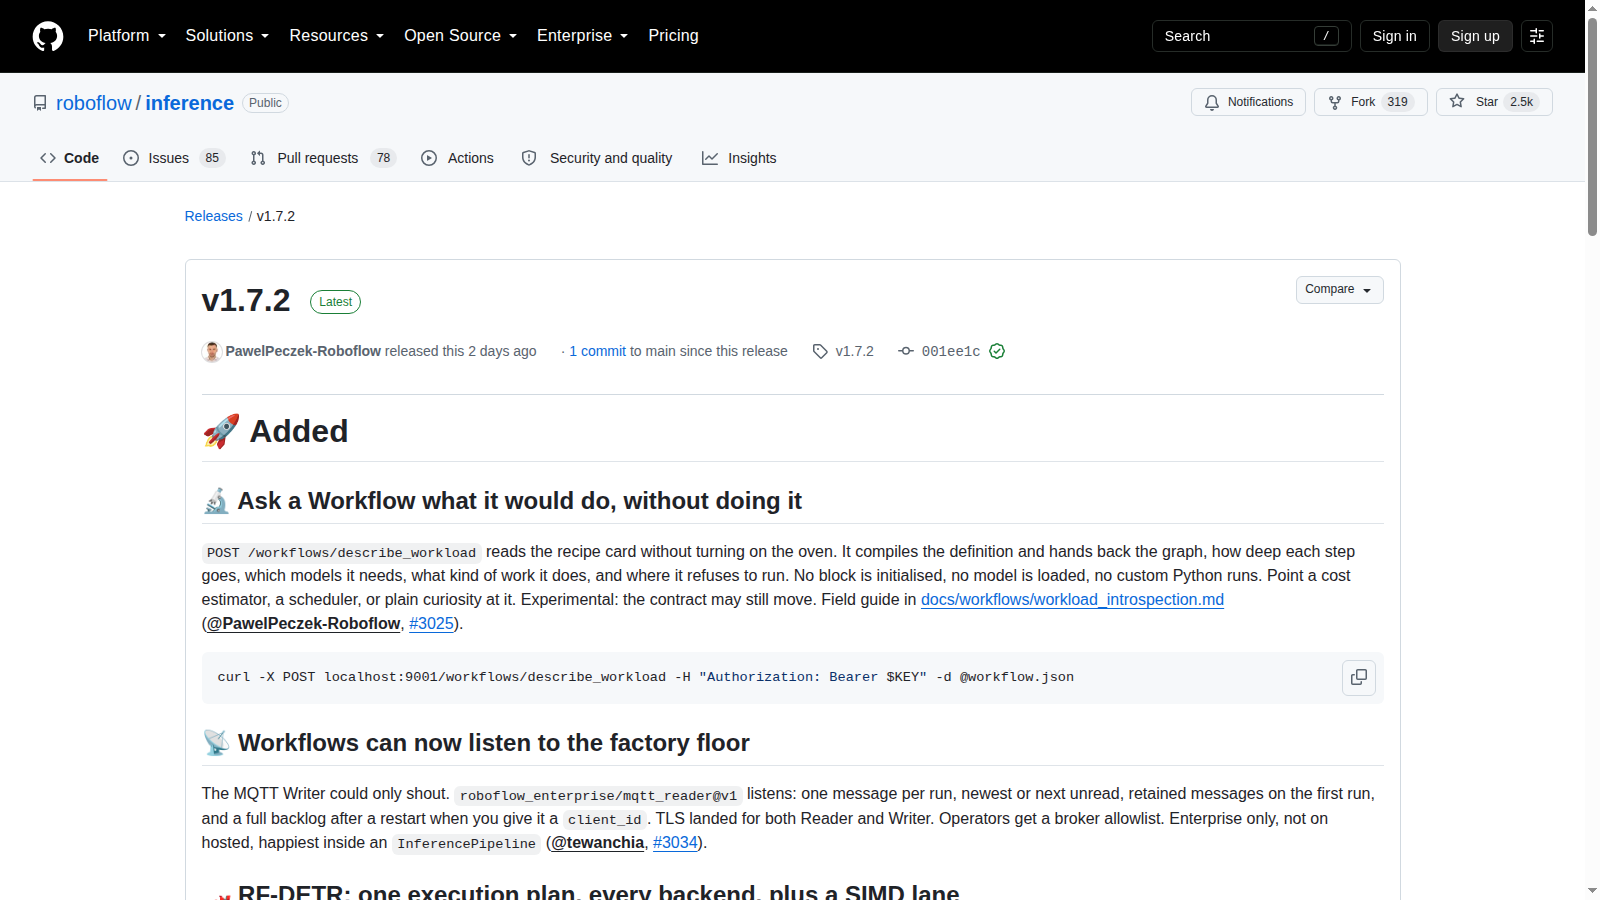1600x900 pixels.
Task: Click the Latest release badge
Action: coord(335,302)
